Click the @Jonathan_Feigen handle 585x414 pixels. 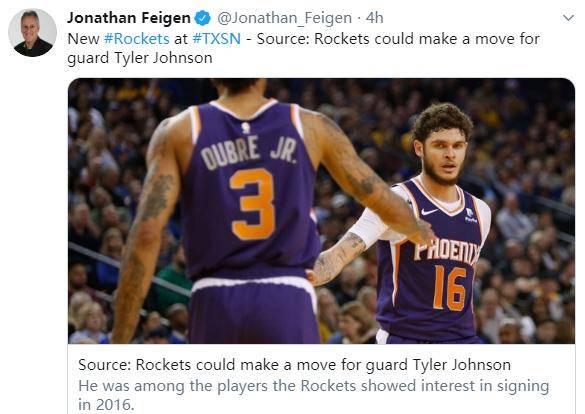tap(284, 18)
